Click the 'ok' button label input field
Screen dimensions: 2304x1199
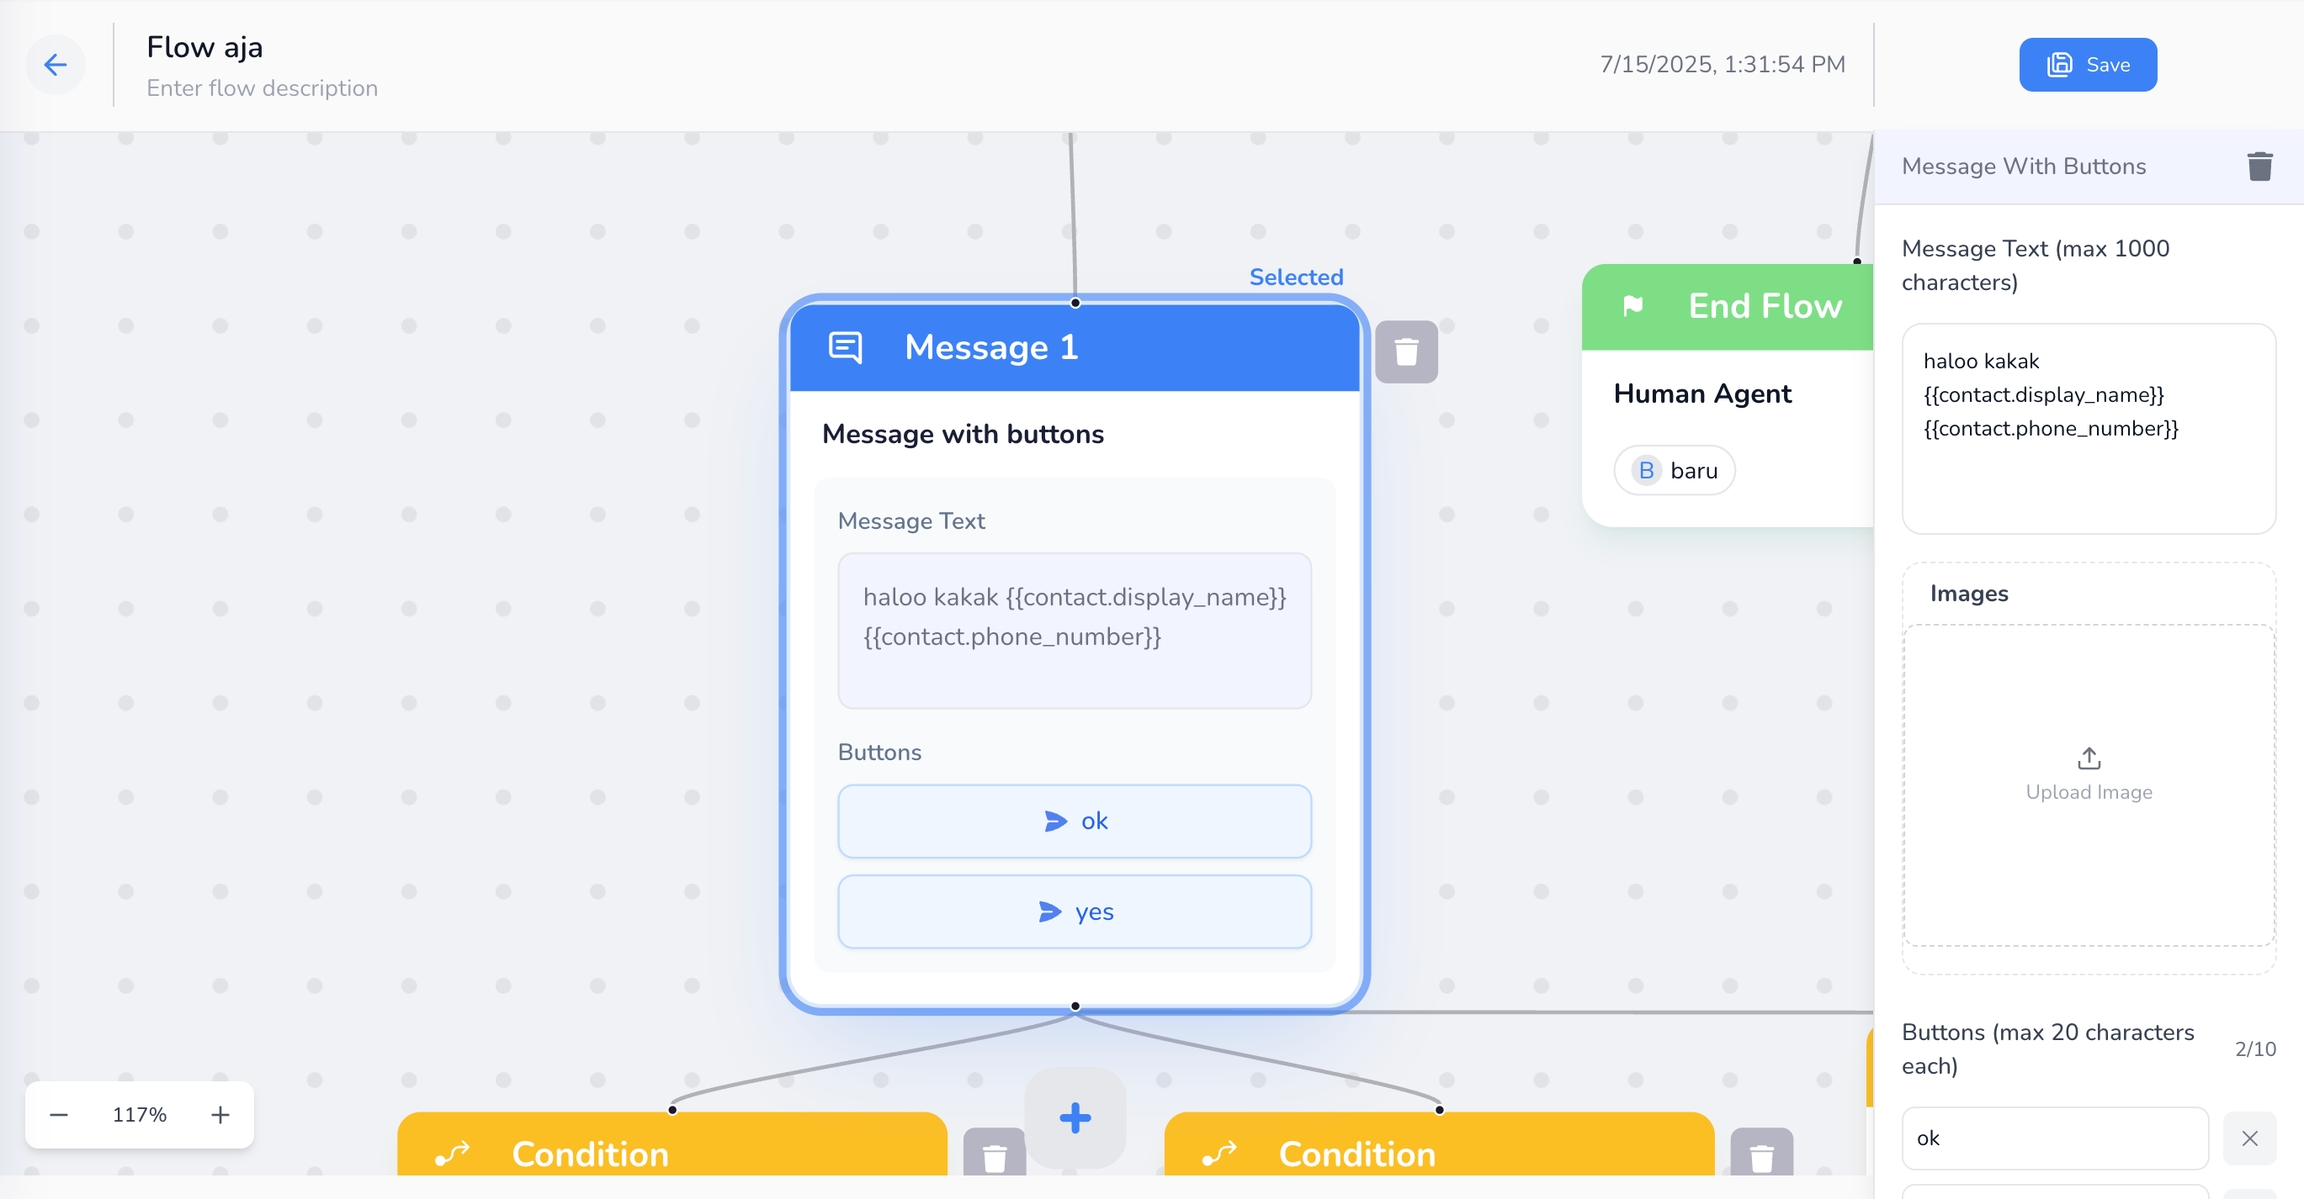pyautogui.click(x=2054, y=1138)
